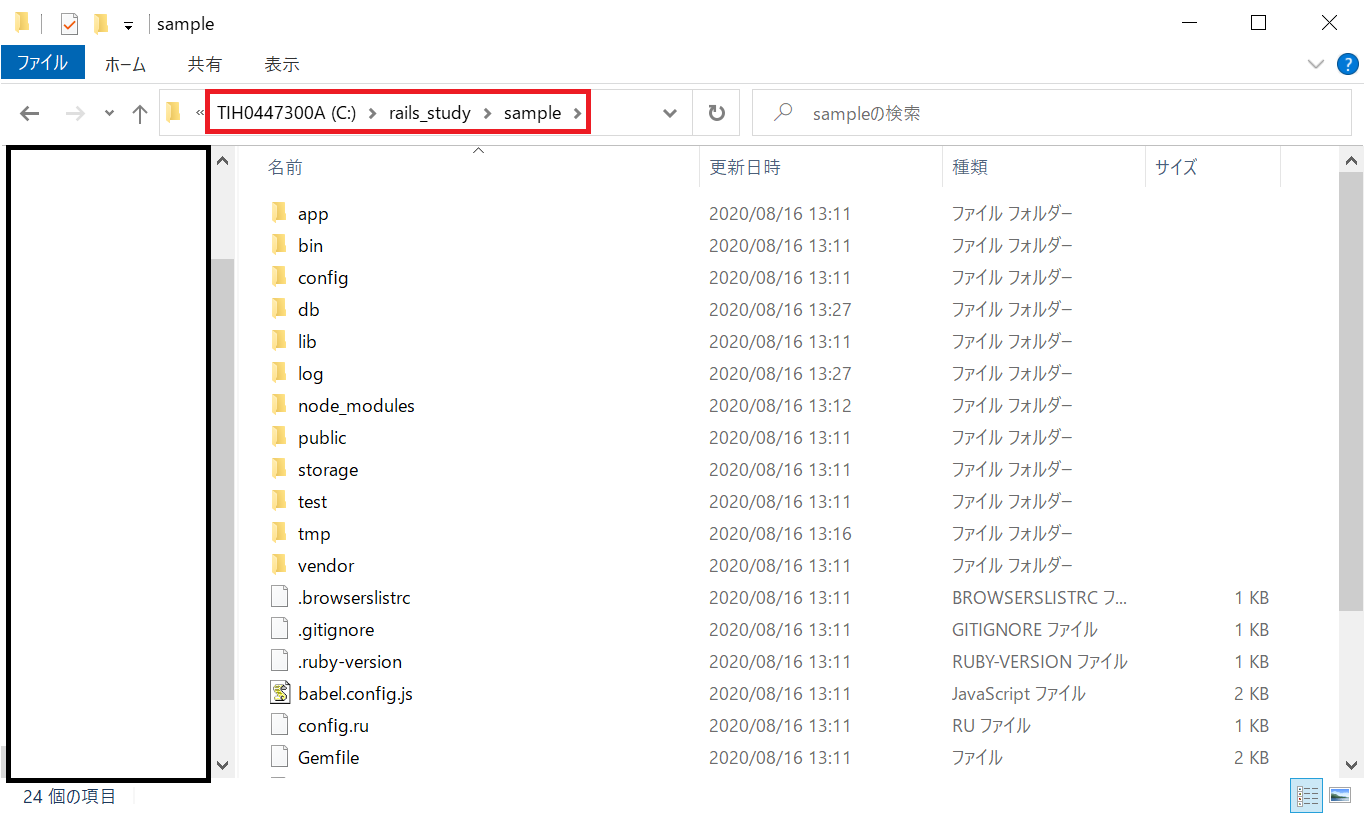Go back to previous folder
The width and height of the screenshot is (1365, 814).
[29, 114]
